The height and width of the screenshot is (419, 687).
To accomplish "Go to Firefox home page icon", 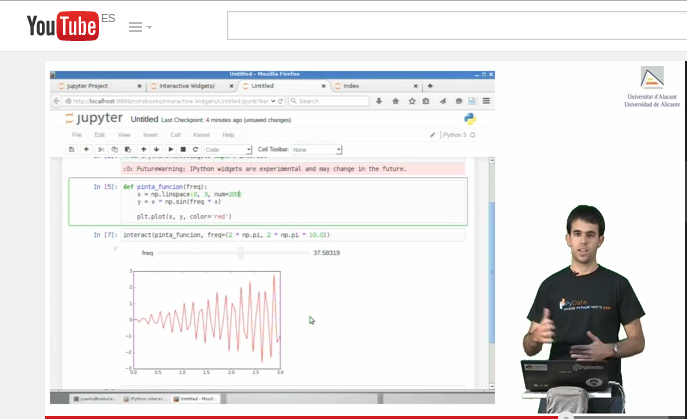I will point(395,101).
